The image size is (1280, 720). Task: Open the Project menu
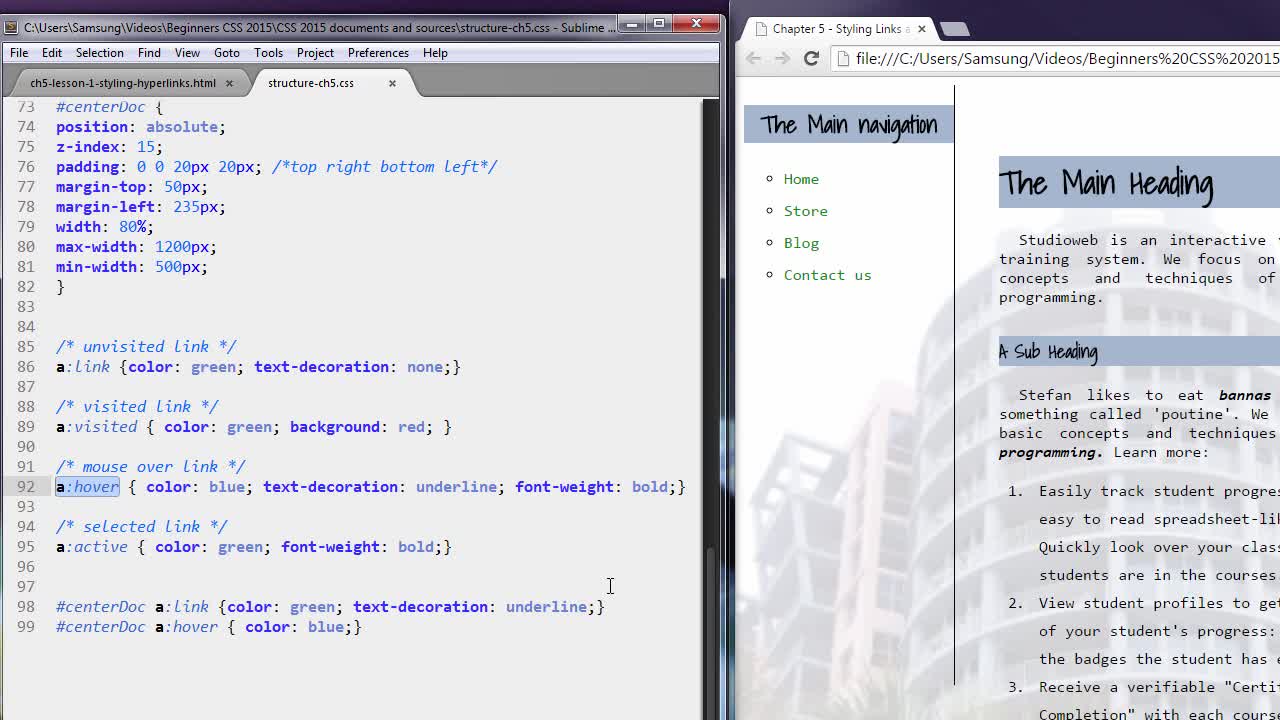(x=315, y=53)
